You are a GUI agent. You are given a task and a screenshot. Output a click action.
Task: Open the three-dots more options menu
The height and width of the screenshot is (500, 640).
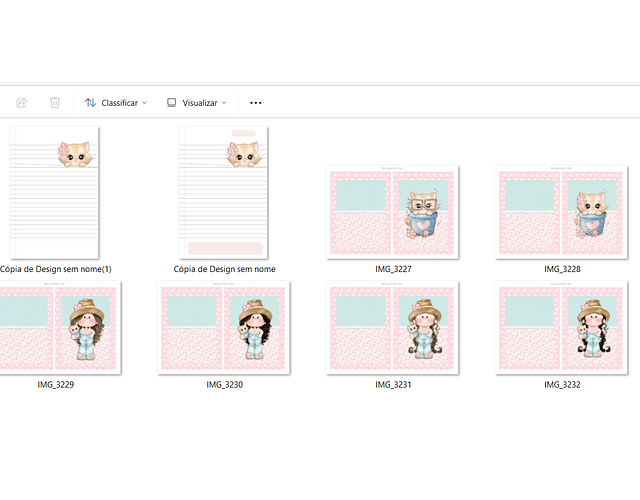tap(255, 102)
